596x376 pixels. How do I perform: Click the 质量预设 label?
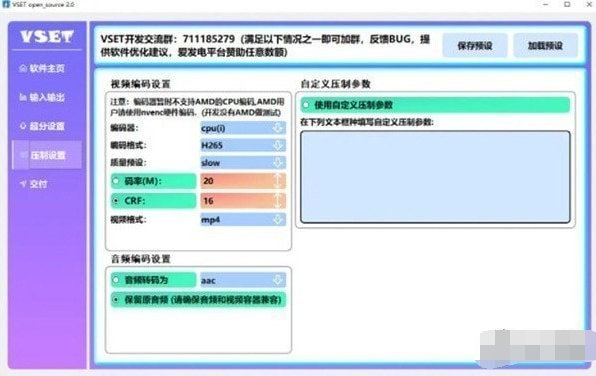(x=128, y=163)
